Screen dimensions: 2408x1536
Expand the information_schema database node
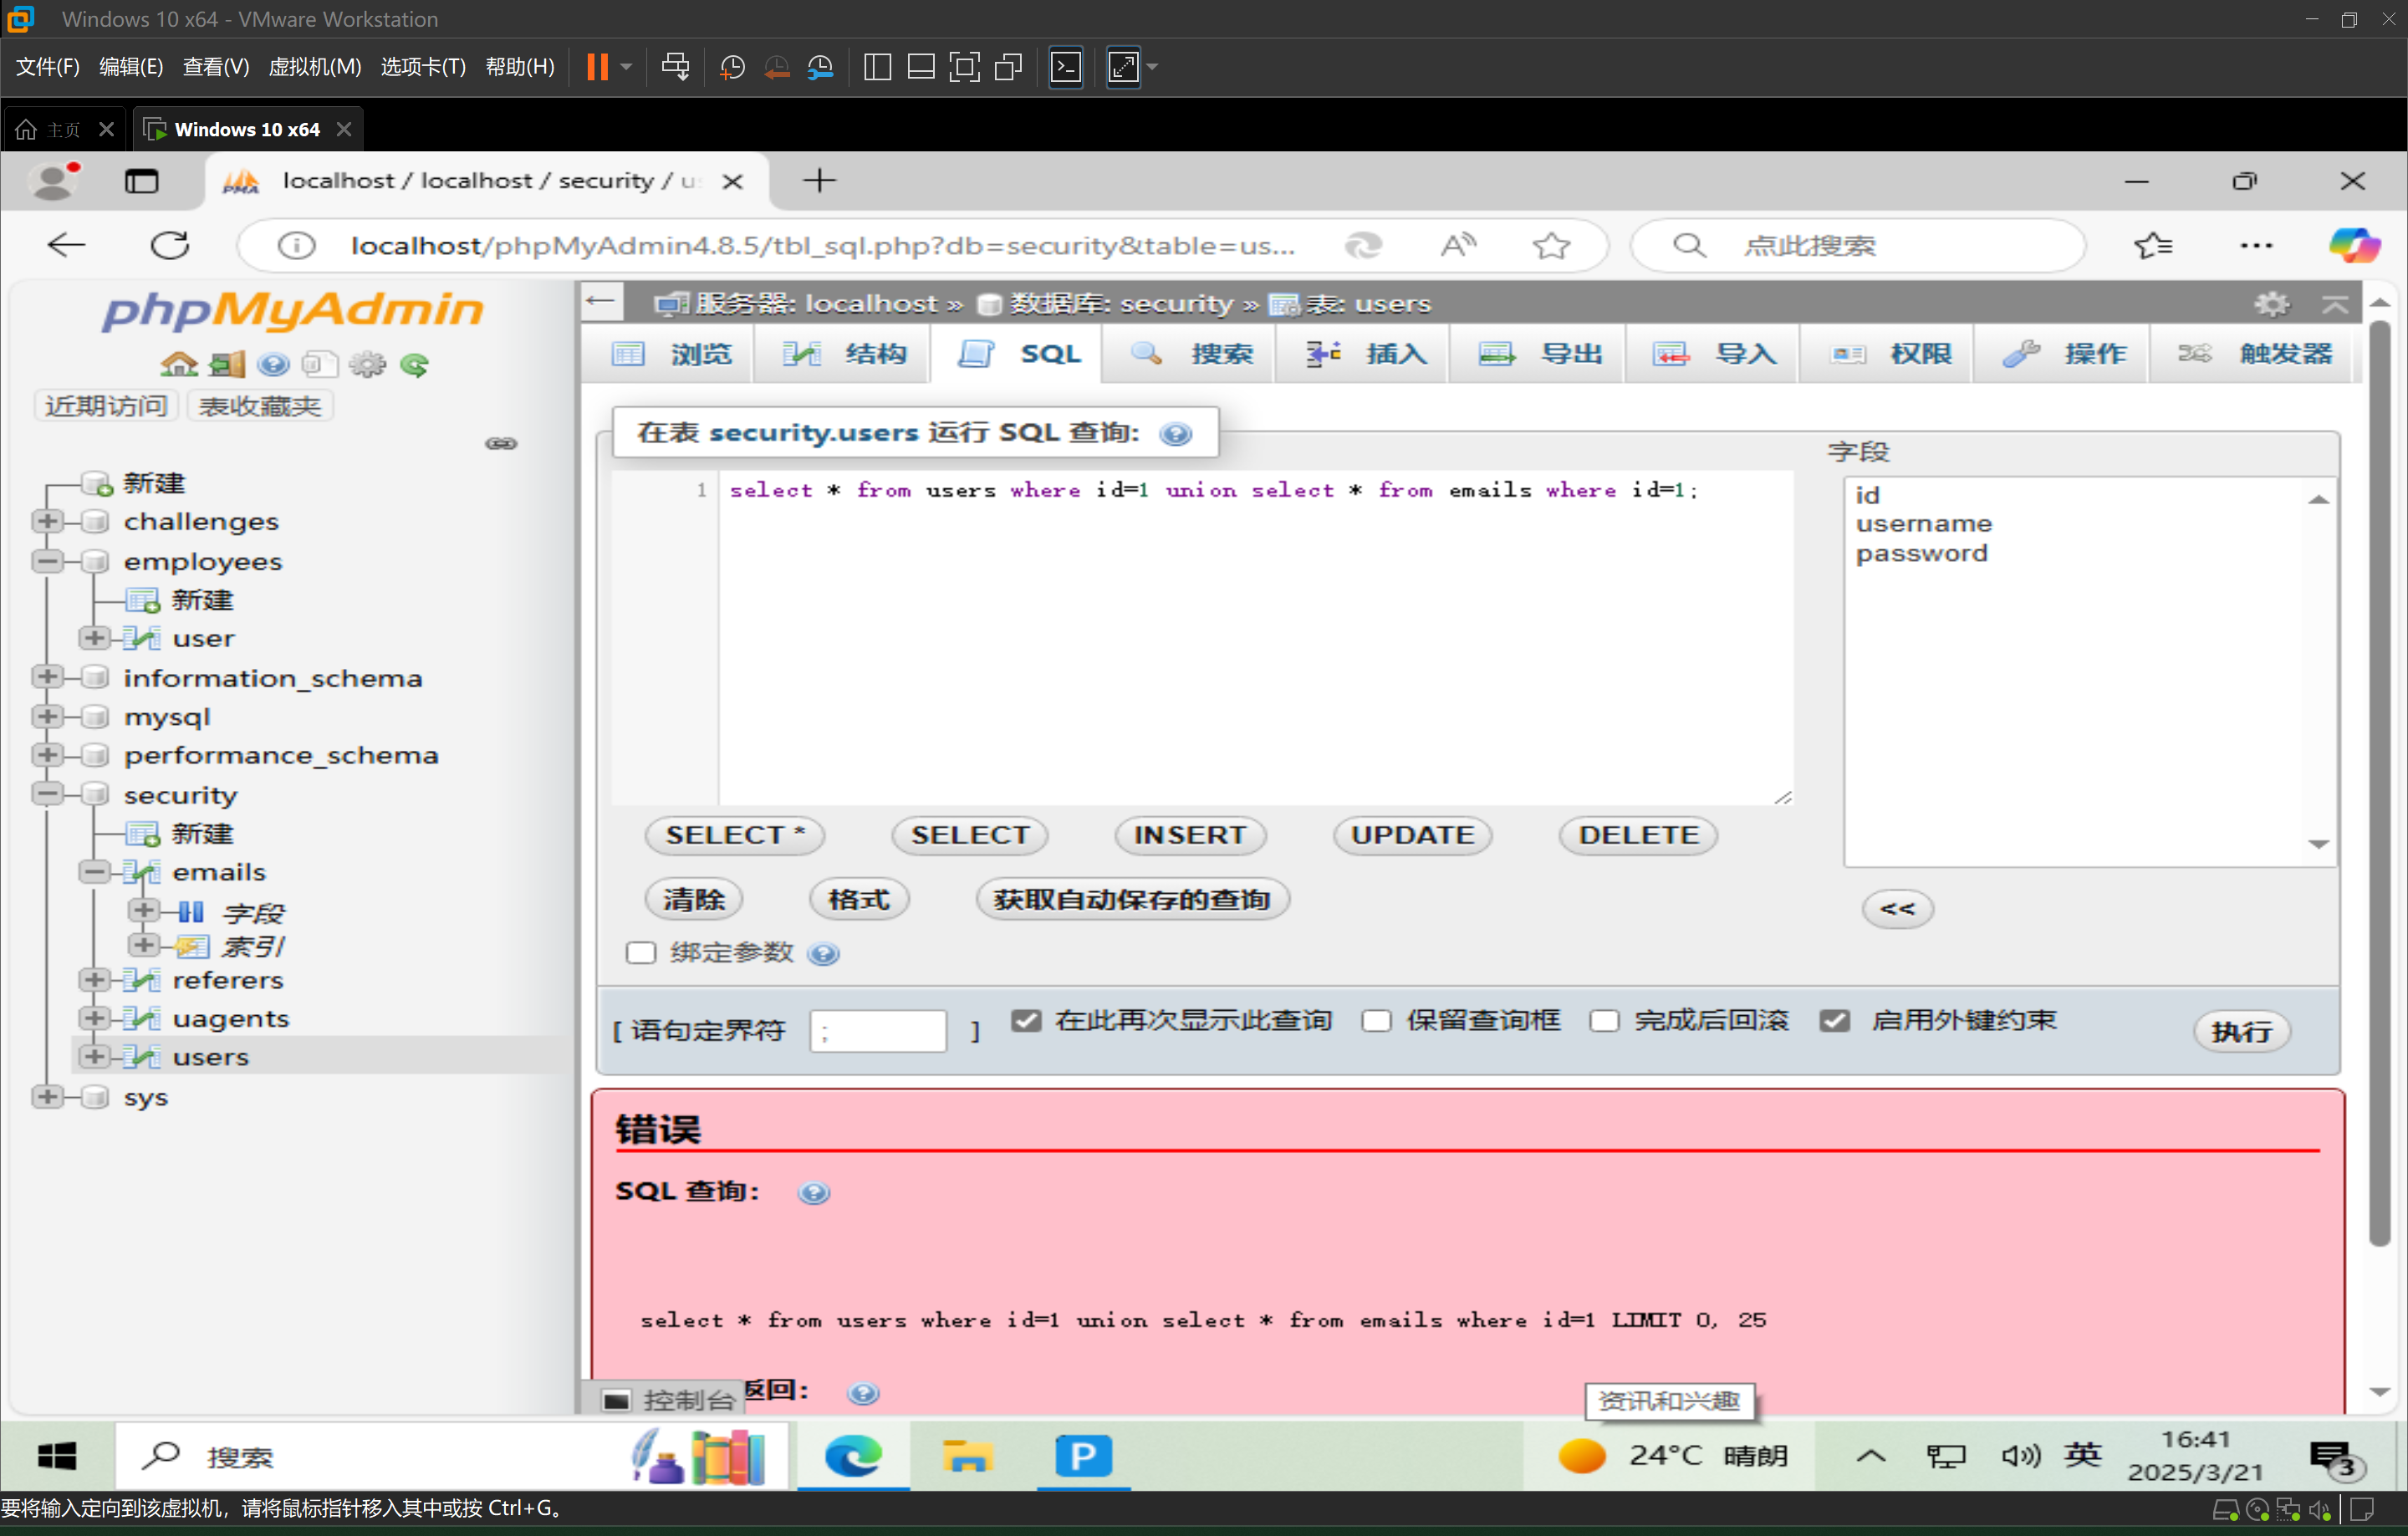coord(47,677)
